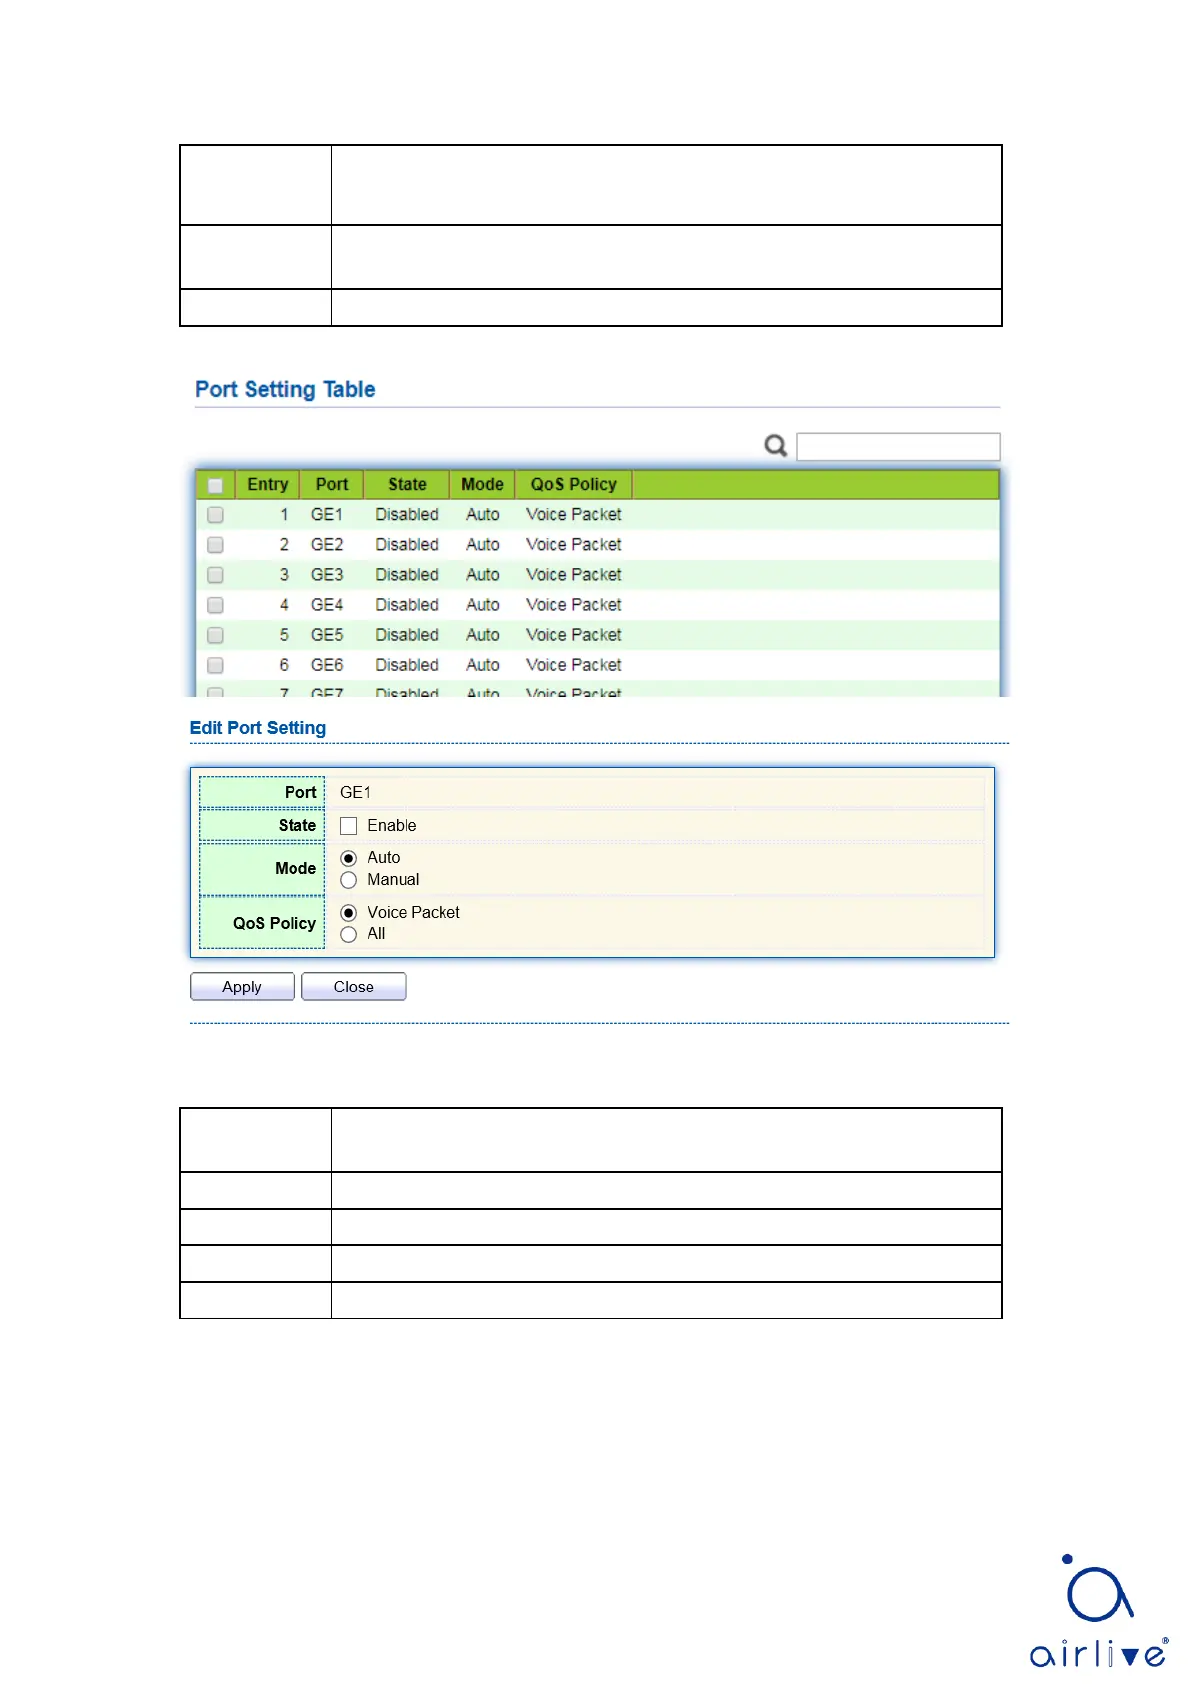Select Voice Packet QoS policy
Image resolution: width=1191 pixels, height=1684 pixels.
pyautogui.click(x=349, y=913)
